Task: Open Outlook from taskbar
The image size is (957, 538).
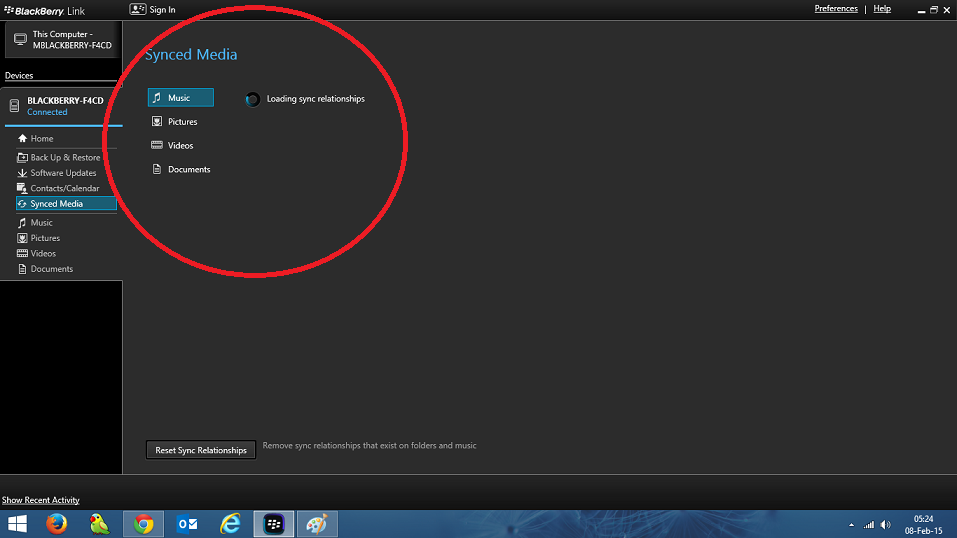Action: 187,524
